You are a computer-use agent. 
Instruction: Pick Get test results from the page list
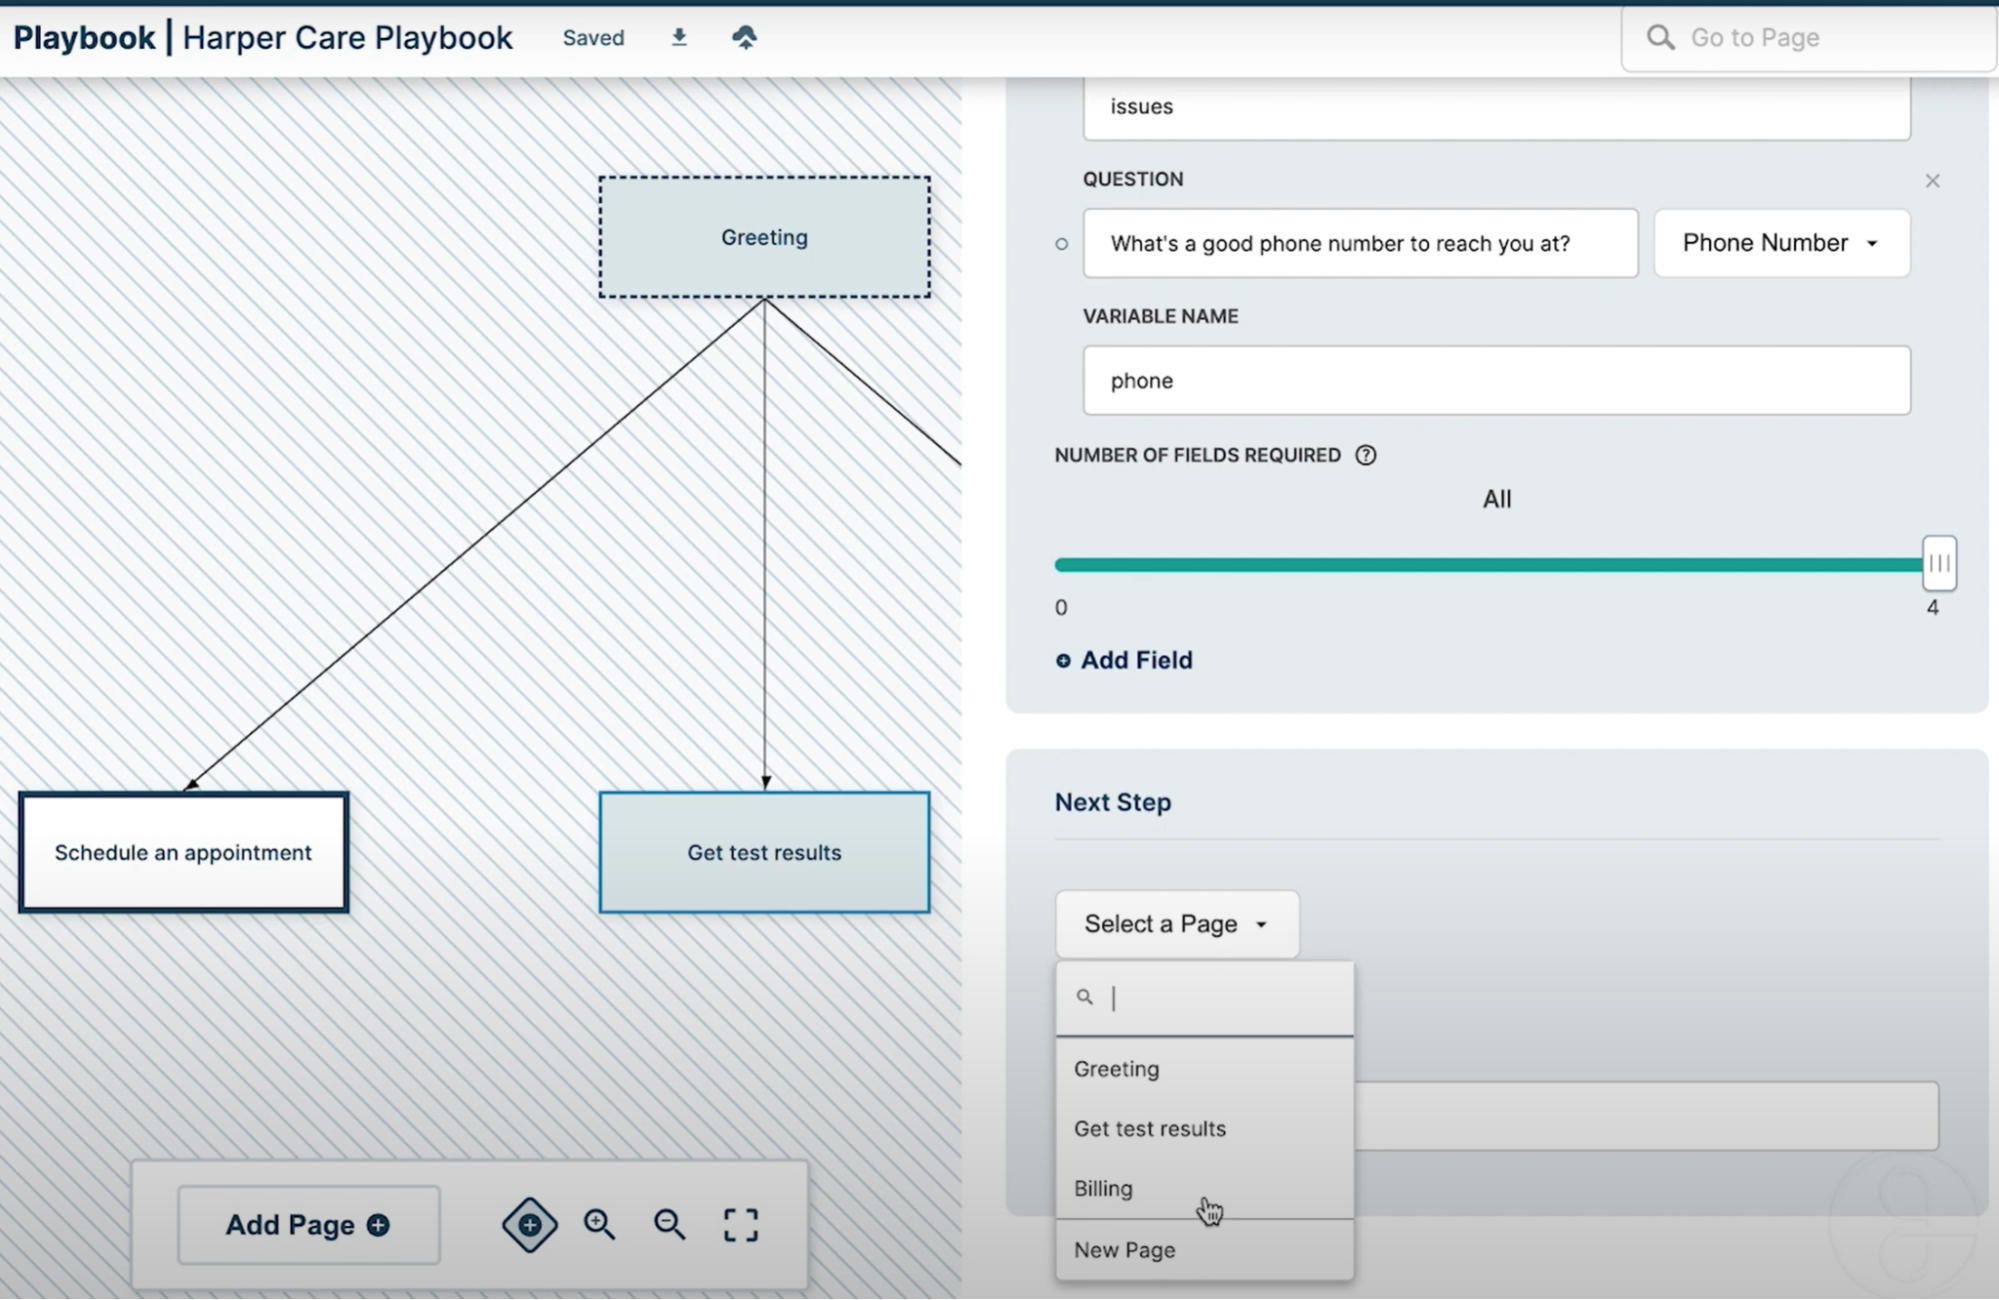click(1149, 1128)
